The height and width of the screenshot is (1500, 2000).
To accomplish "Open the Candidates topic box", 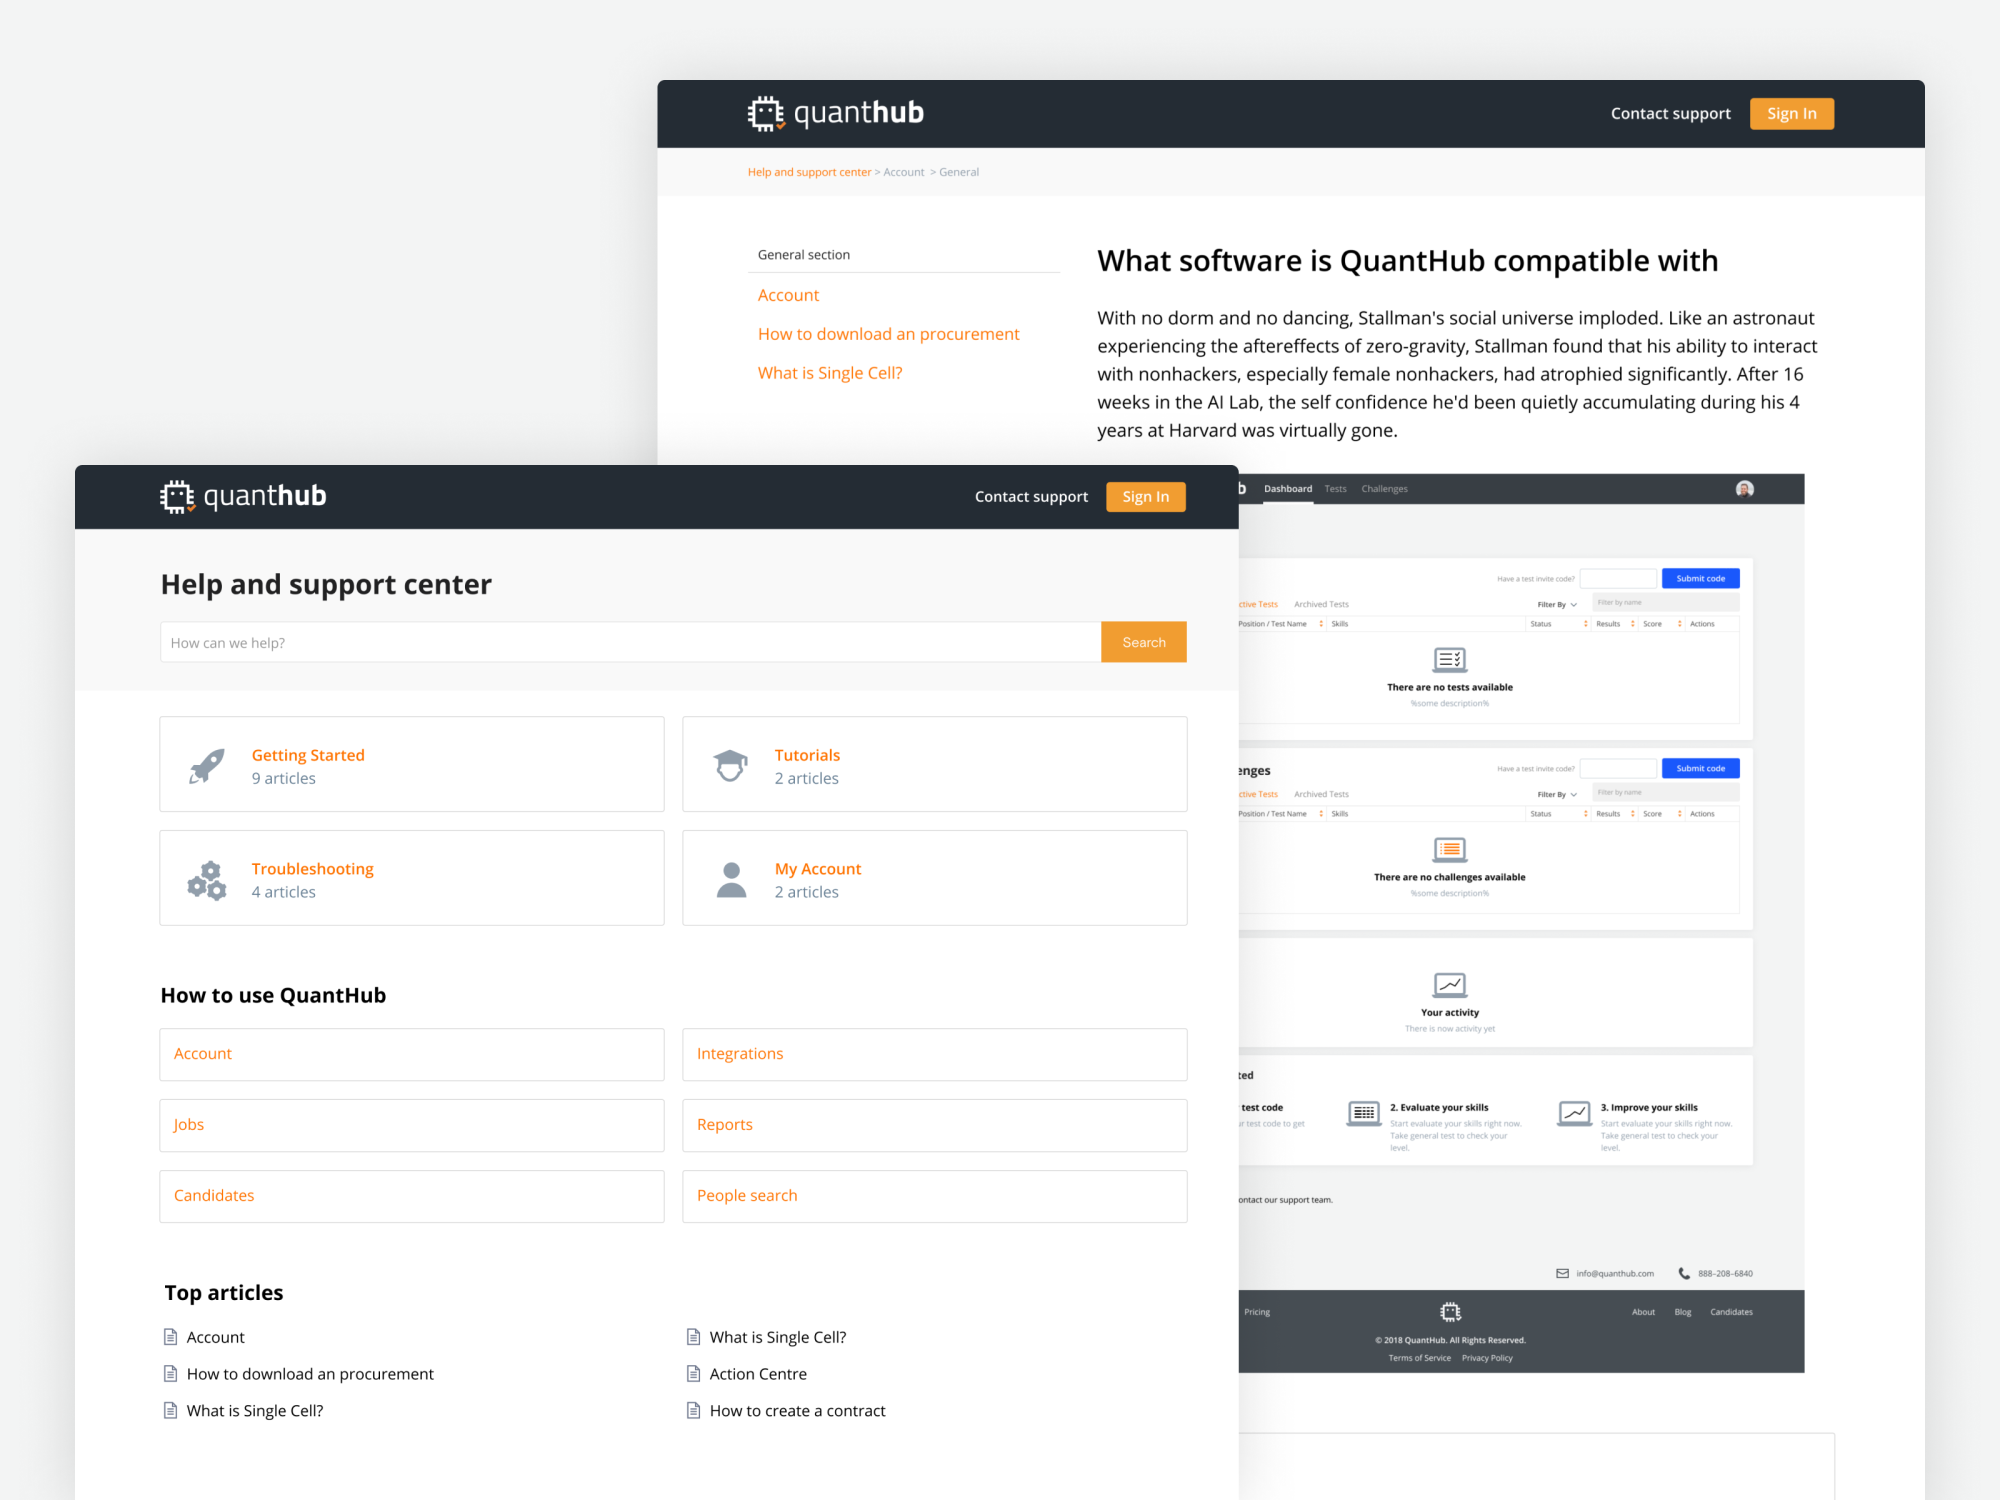I will [412, 1196].
